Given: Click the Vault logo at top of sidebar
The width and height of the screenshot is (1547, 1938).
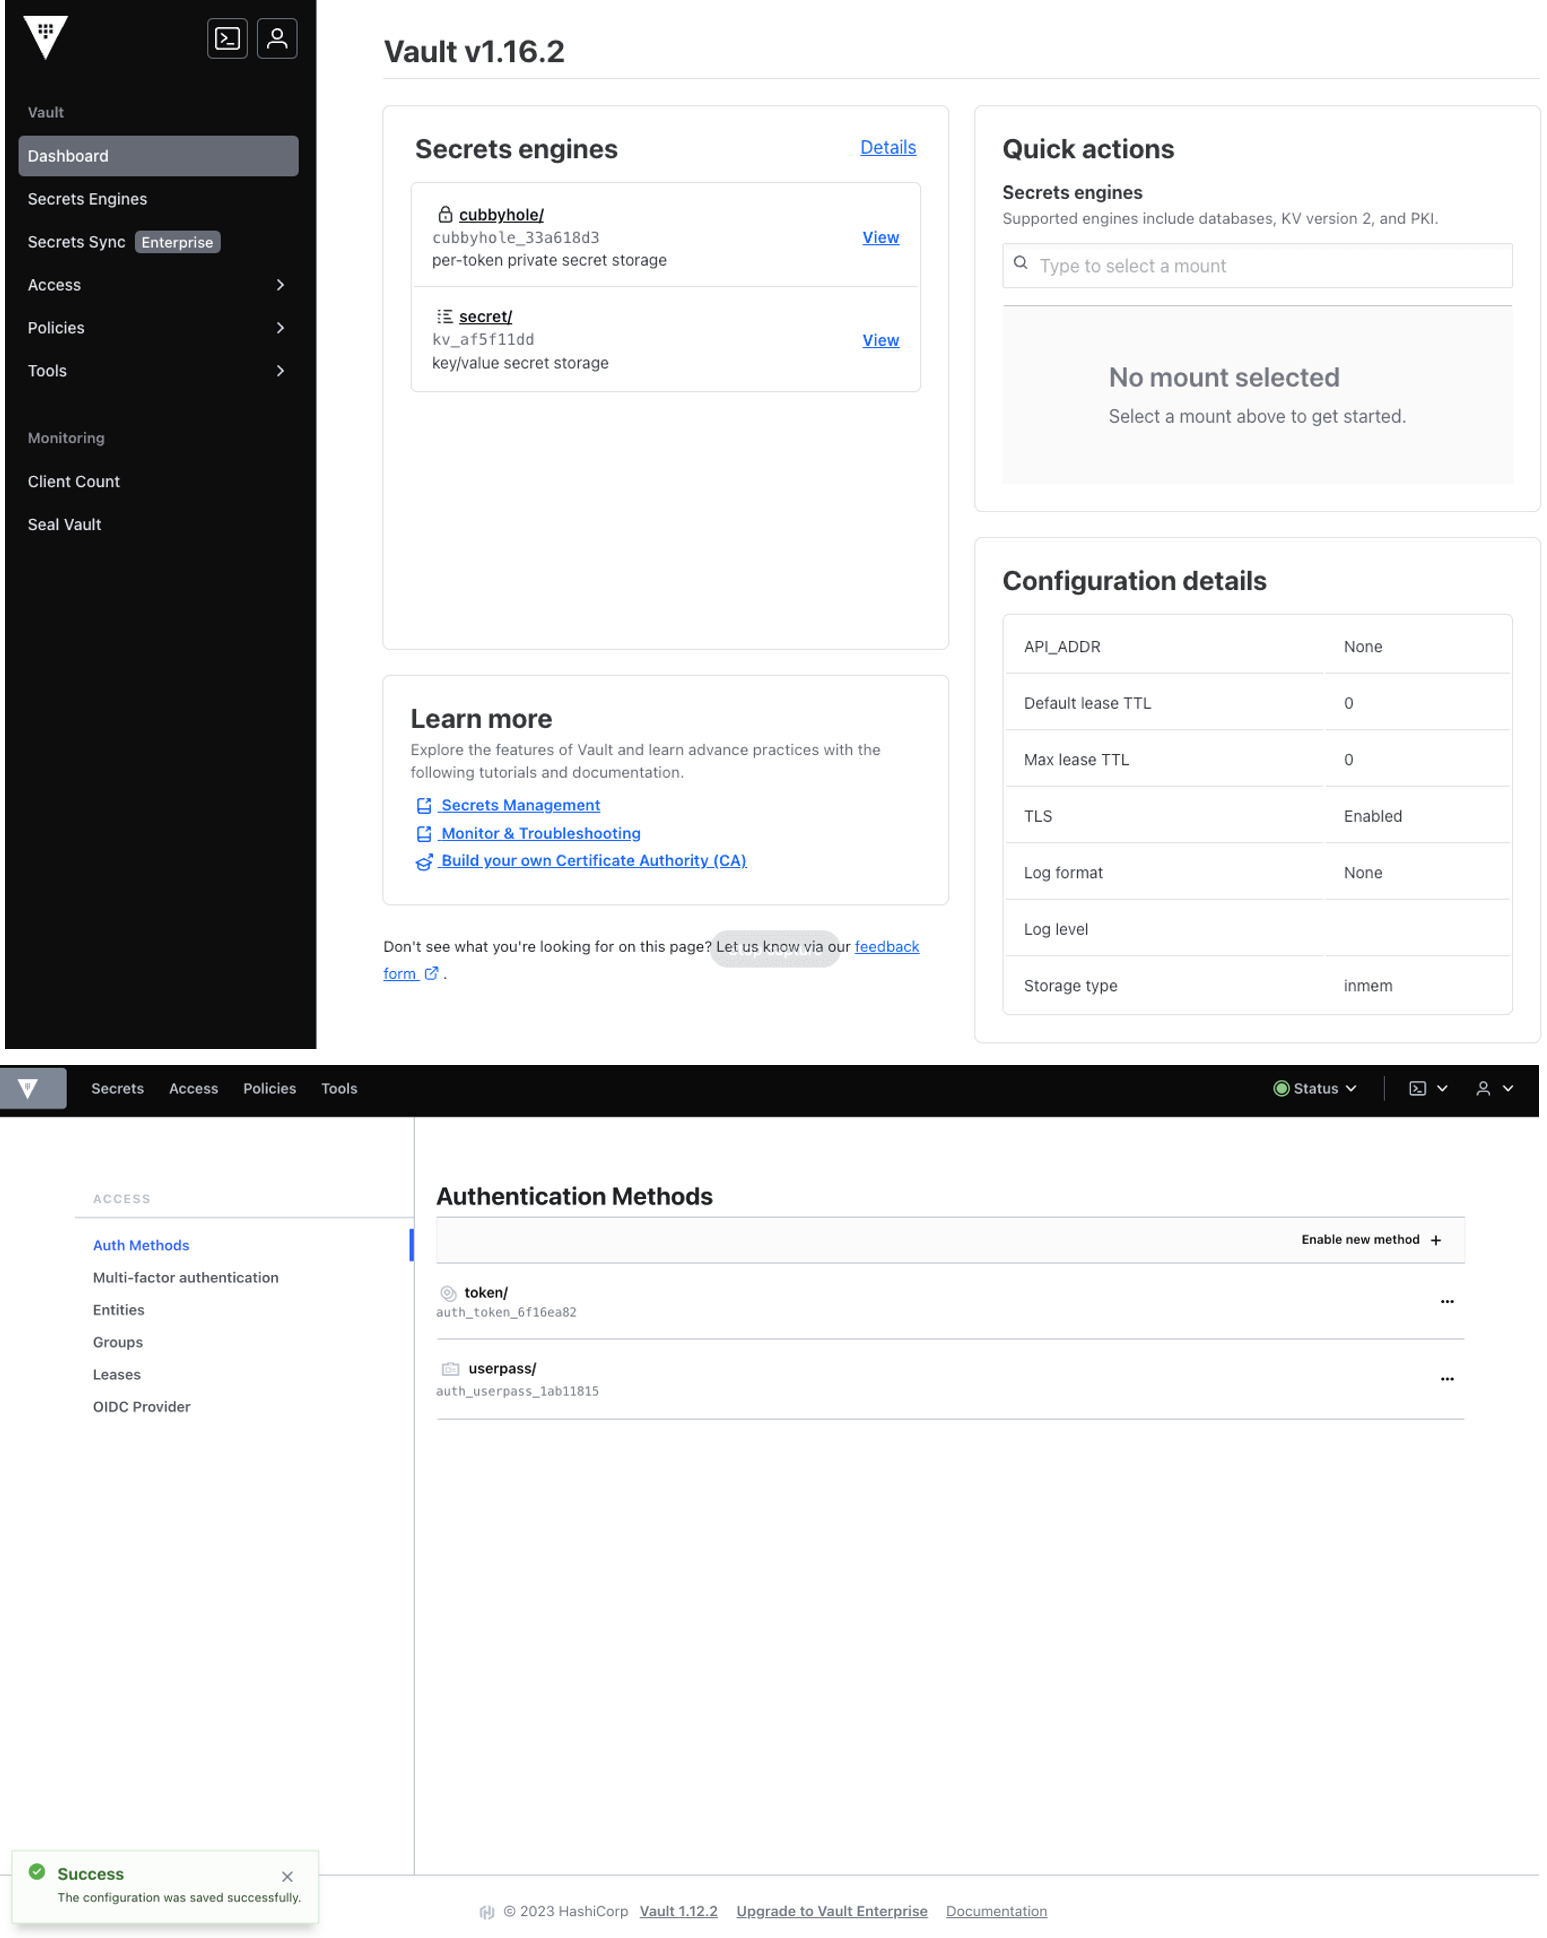Looking at the screenshot, I should 45,37.
